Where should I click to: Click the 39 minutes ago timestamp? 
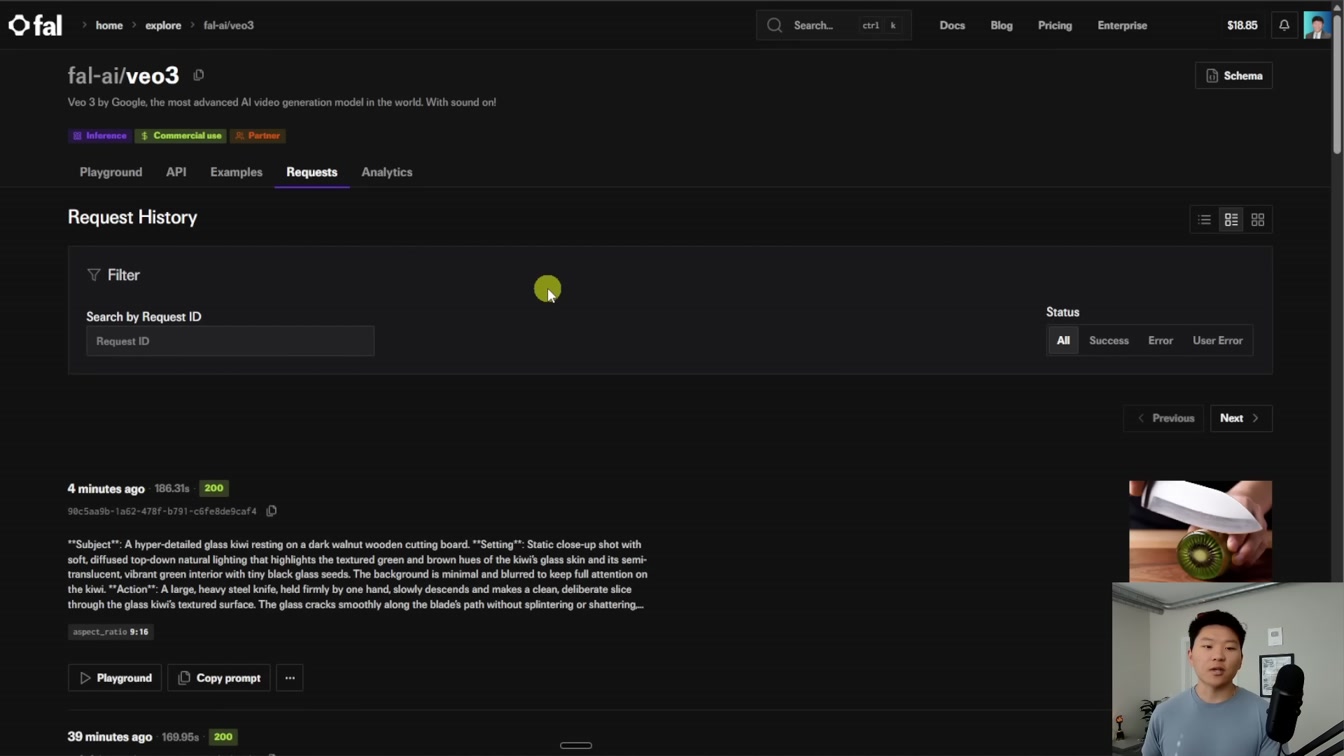[x=110, y=737]
